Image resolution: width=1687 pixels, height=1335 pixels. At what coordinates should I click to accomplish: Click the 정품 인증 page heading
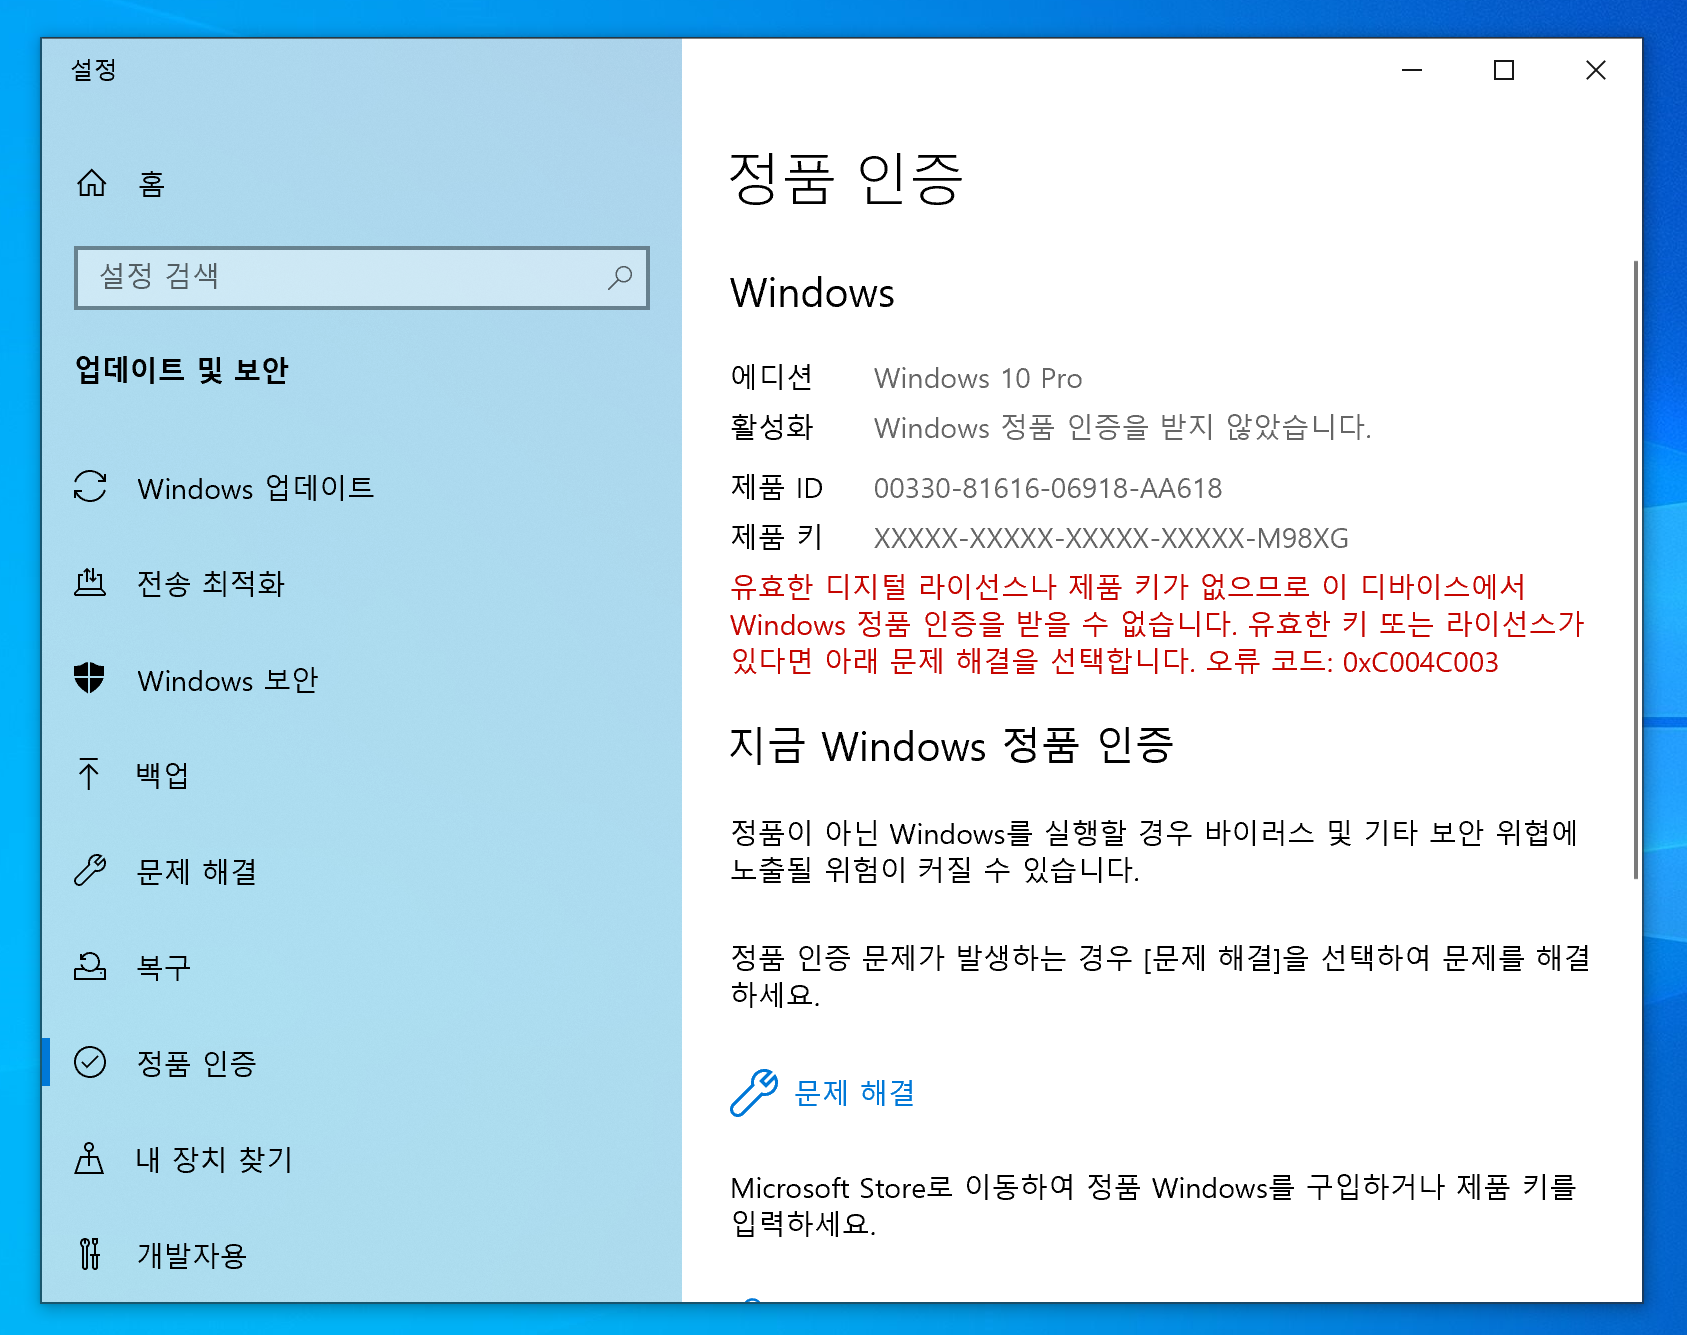[846, 178]
